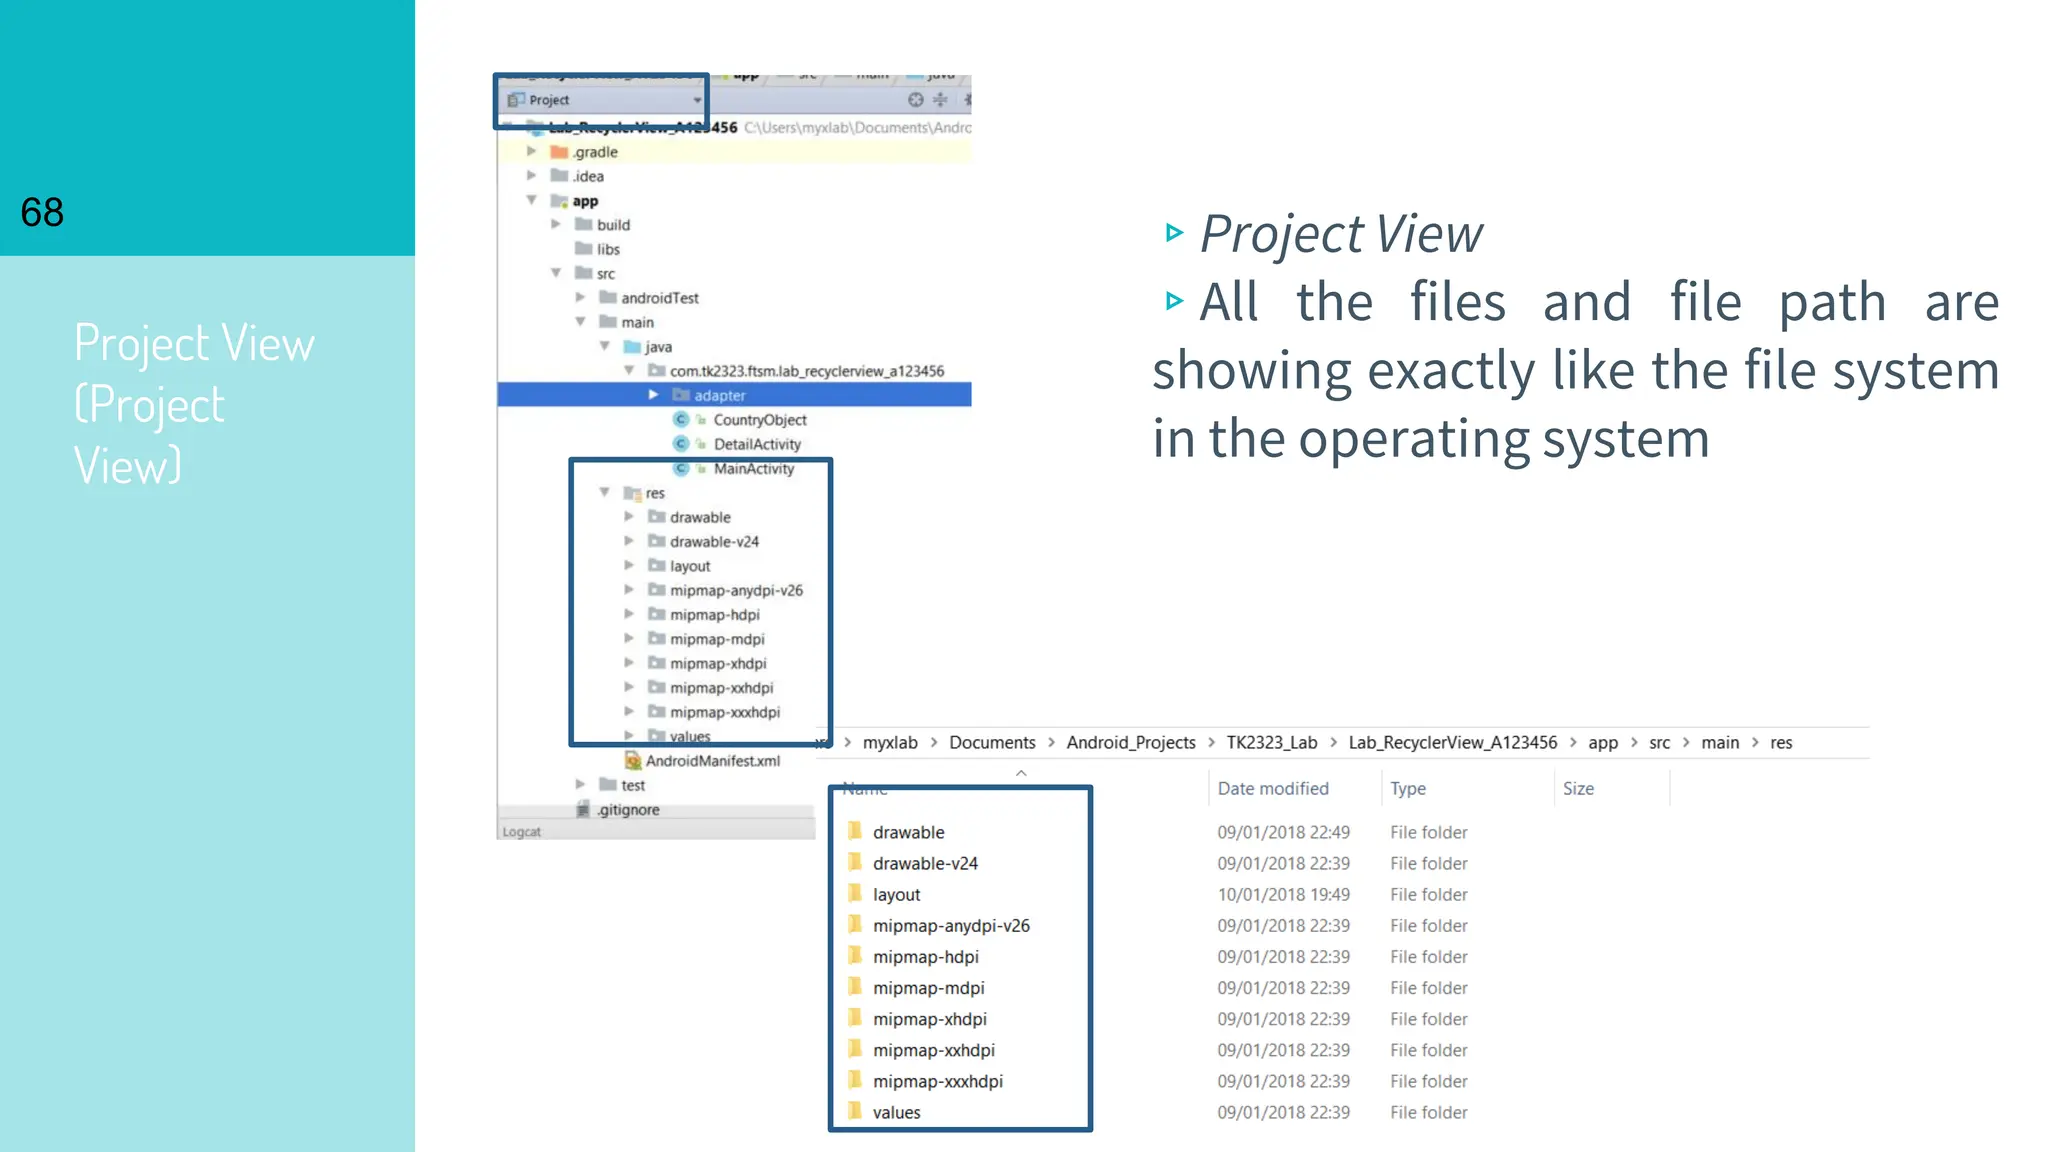Click the CountryObject class icon
2048x1152 pixels.
[x=681, y=420]
